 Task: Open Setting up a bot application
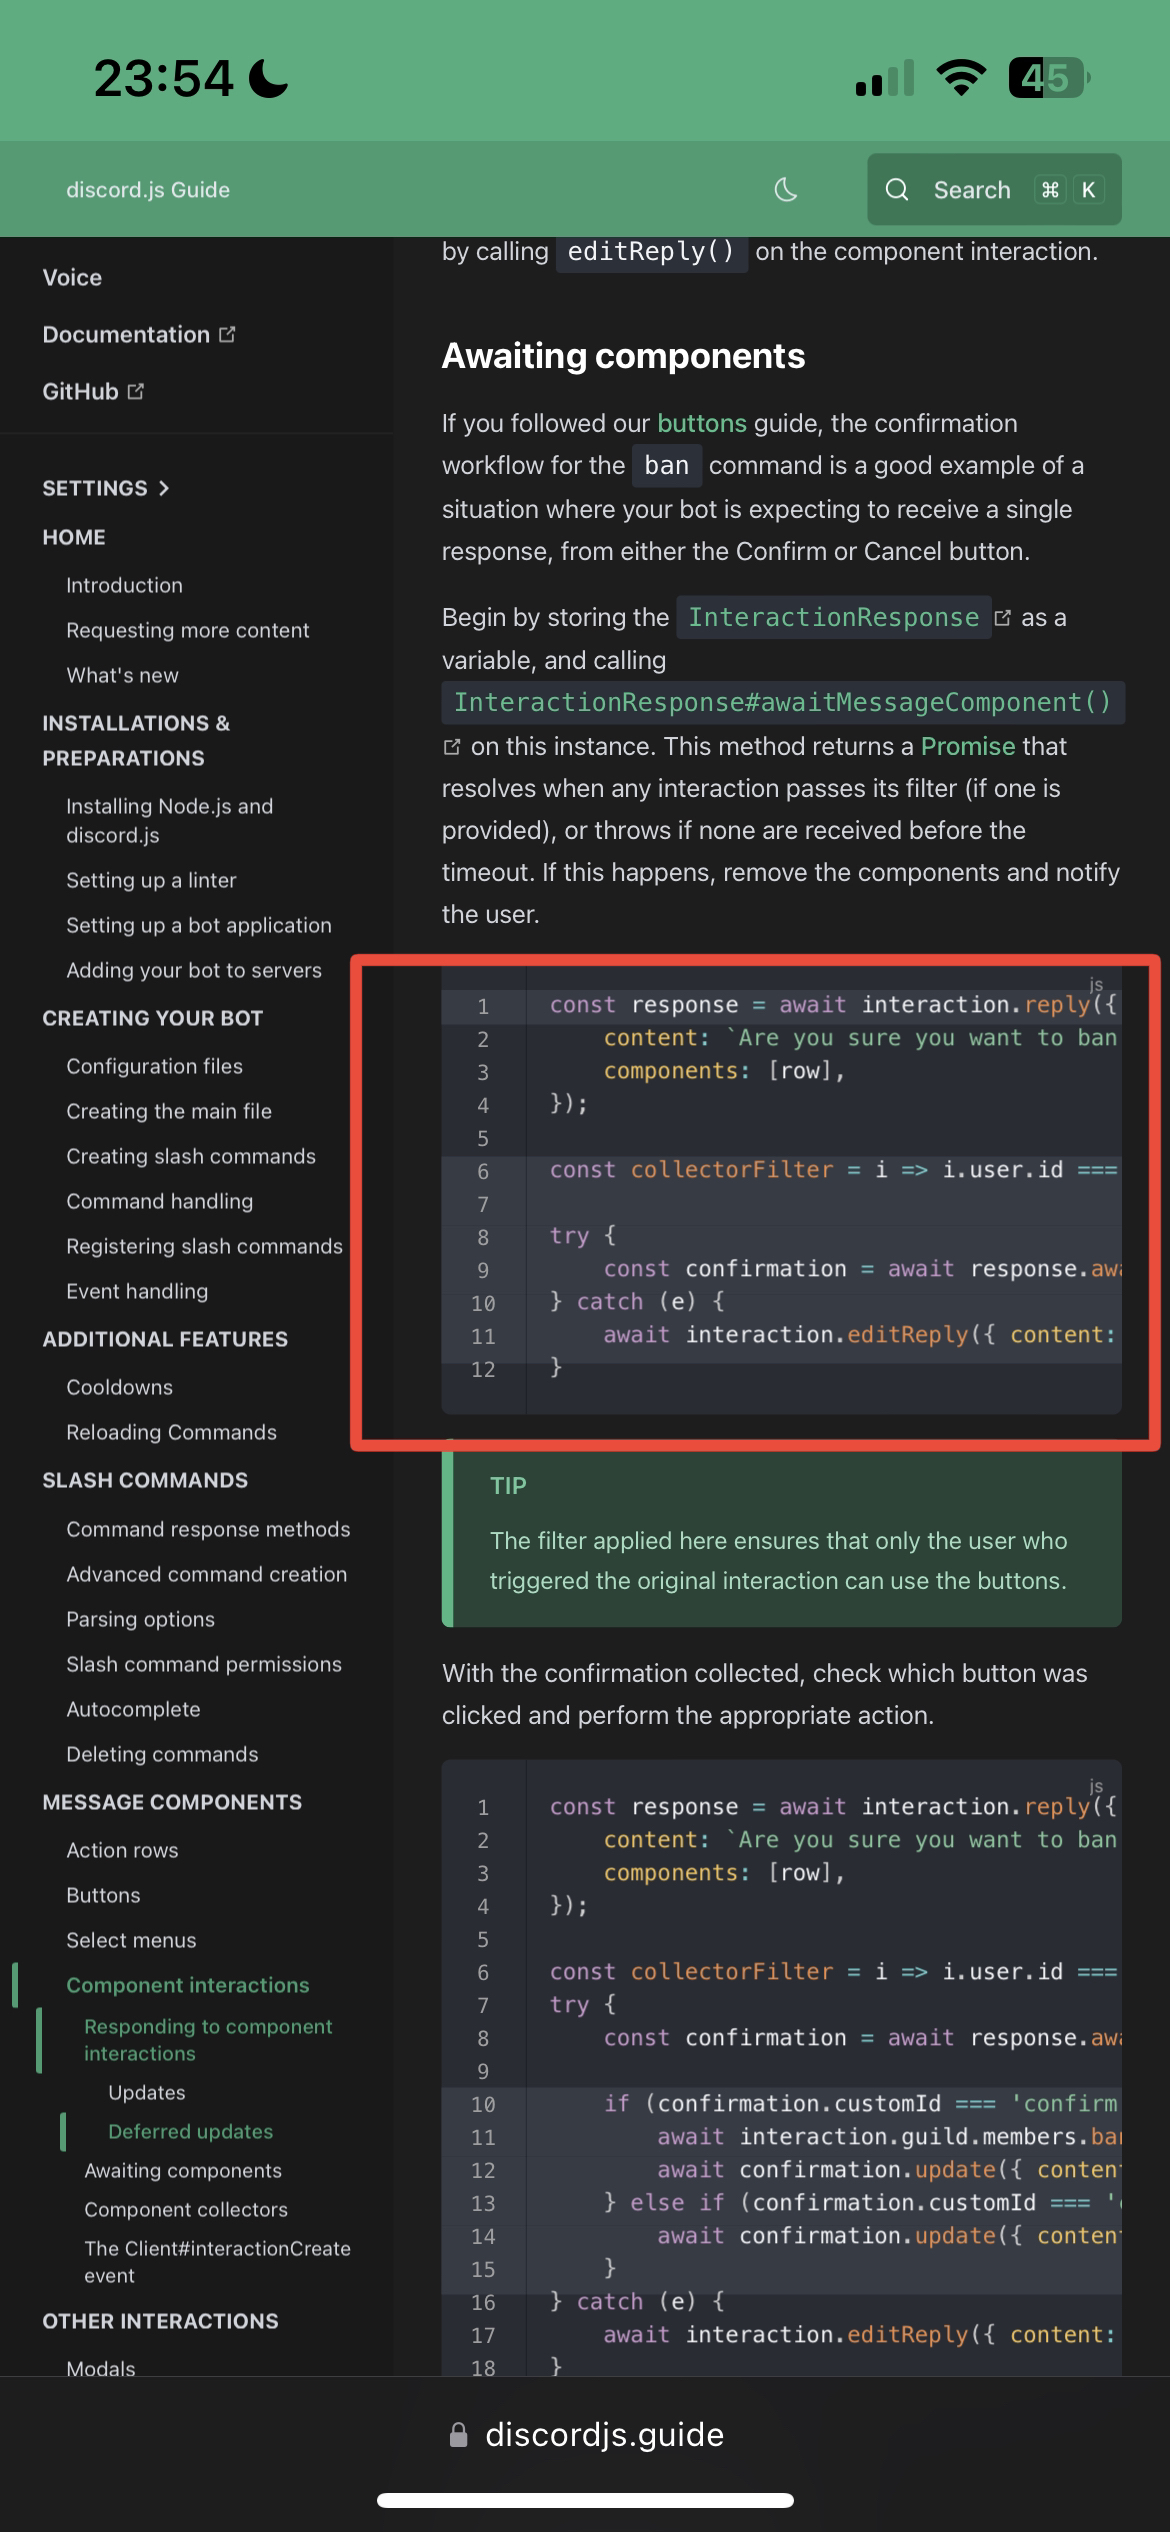tap(199, 925)
